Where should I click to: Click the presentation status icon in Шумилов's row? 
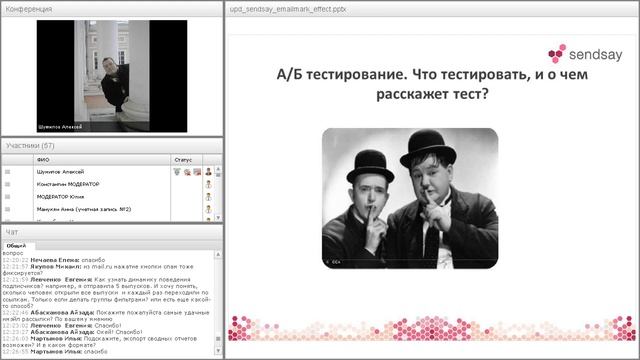tap(197, 172)
